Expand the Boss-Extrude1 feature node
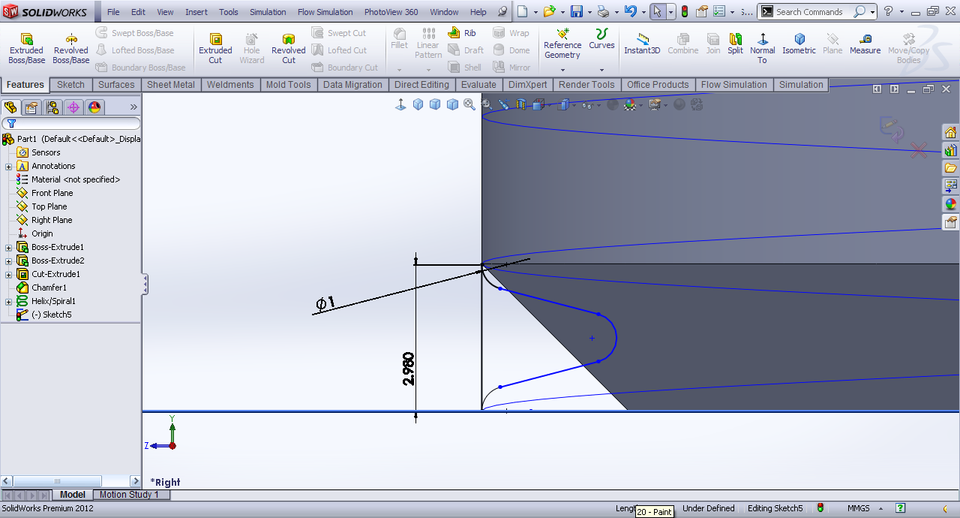The width and height of the screenshot is (960, 518). [9, 248]
